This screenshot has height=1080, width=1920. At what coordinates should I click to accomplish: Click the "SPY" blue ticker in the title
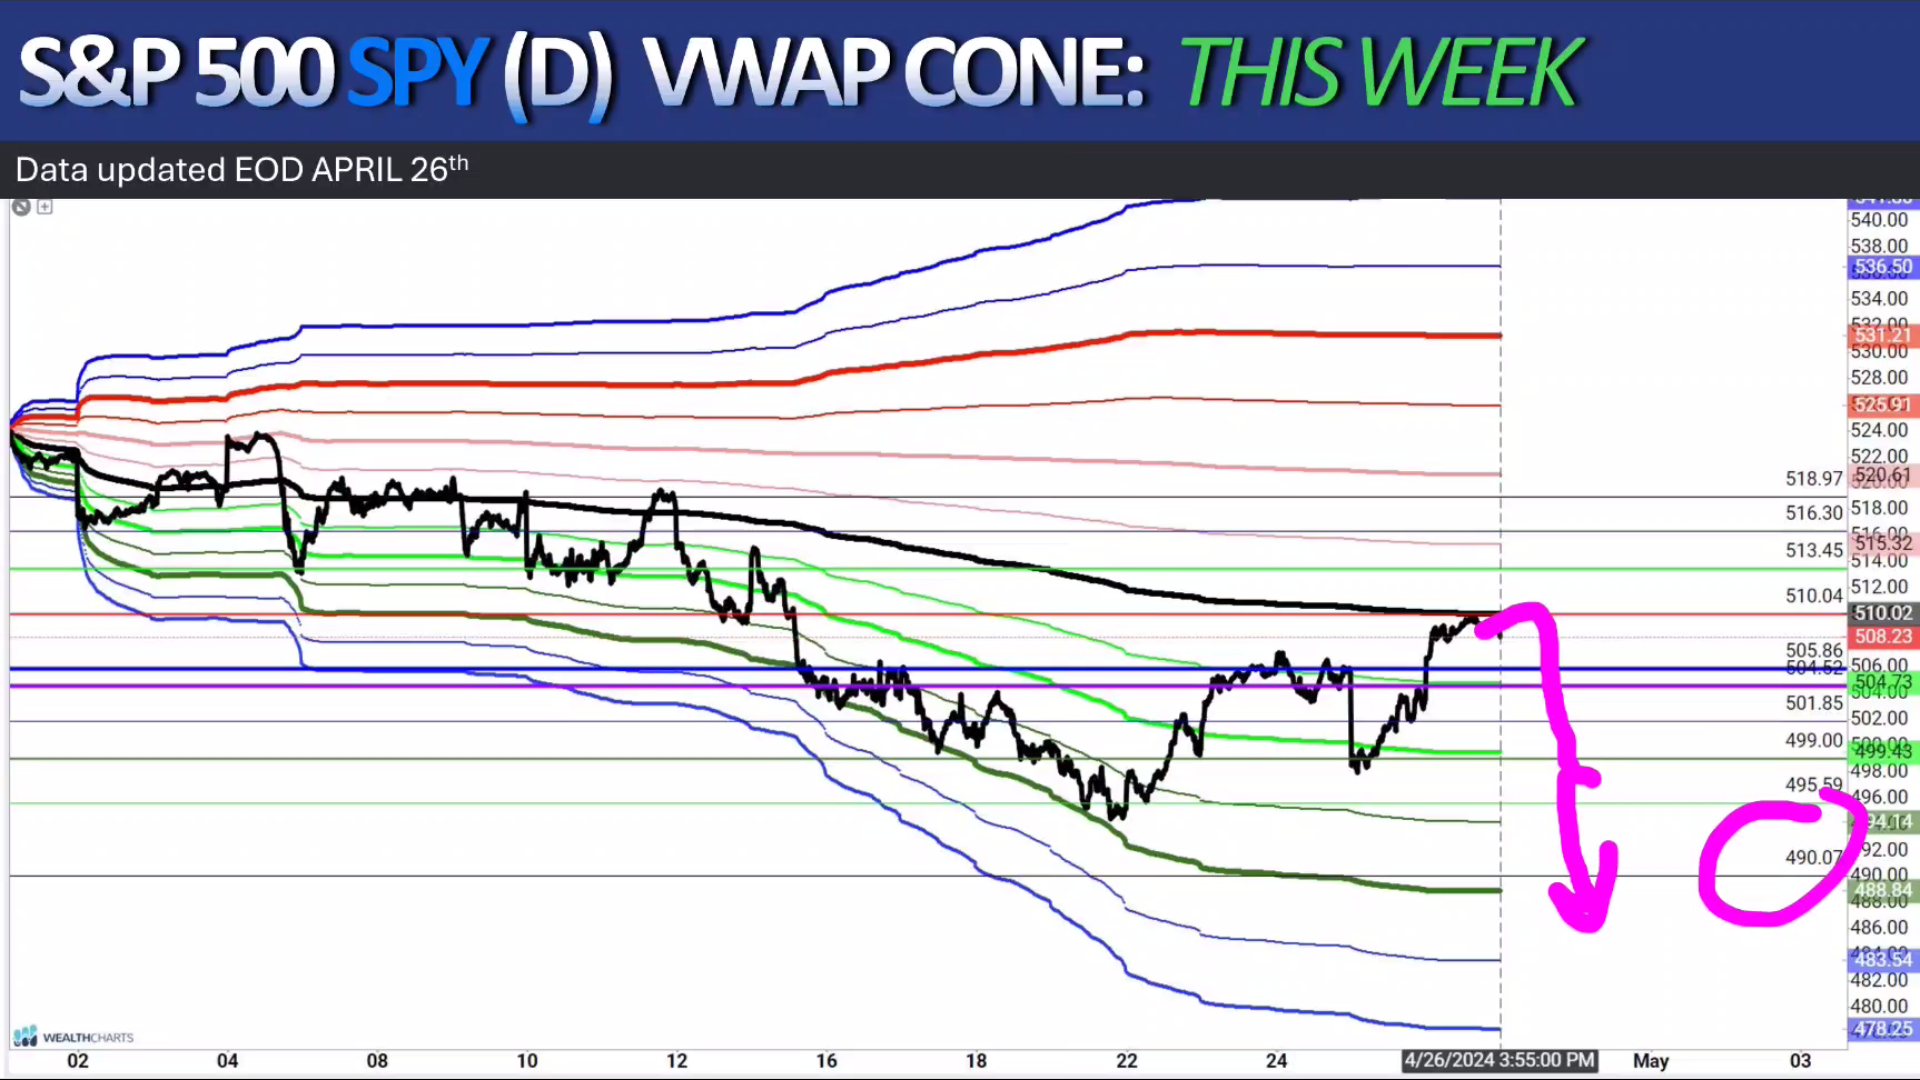pos(418,72)
